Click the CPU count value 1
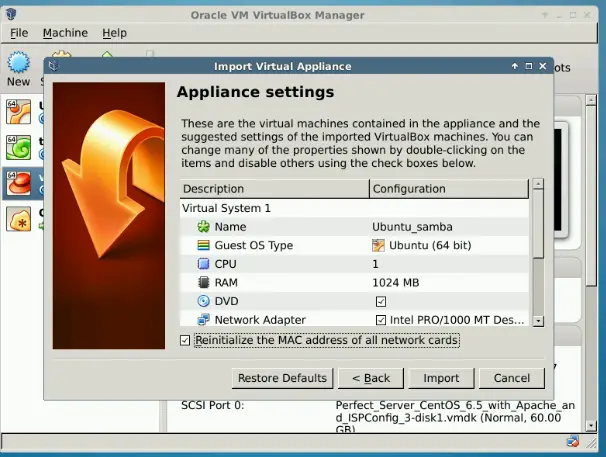The height and width of the screenshot is (457, 606). tap(375, 264)
